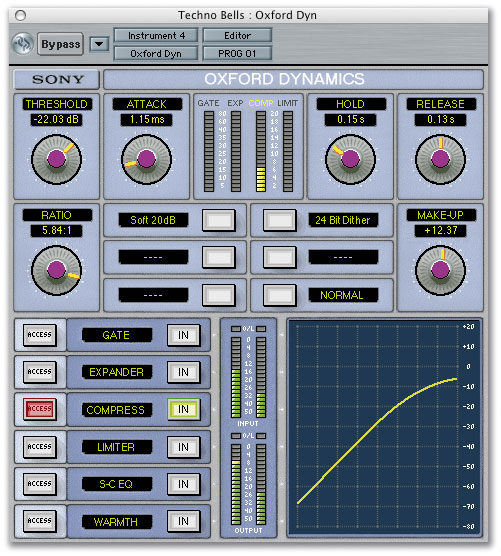501x556 pixels.
Task: Click the red Compress ACCESS button
Action: click(x=40, y=409)
